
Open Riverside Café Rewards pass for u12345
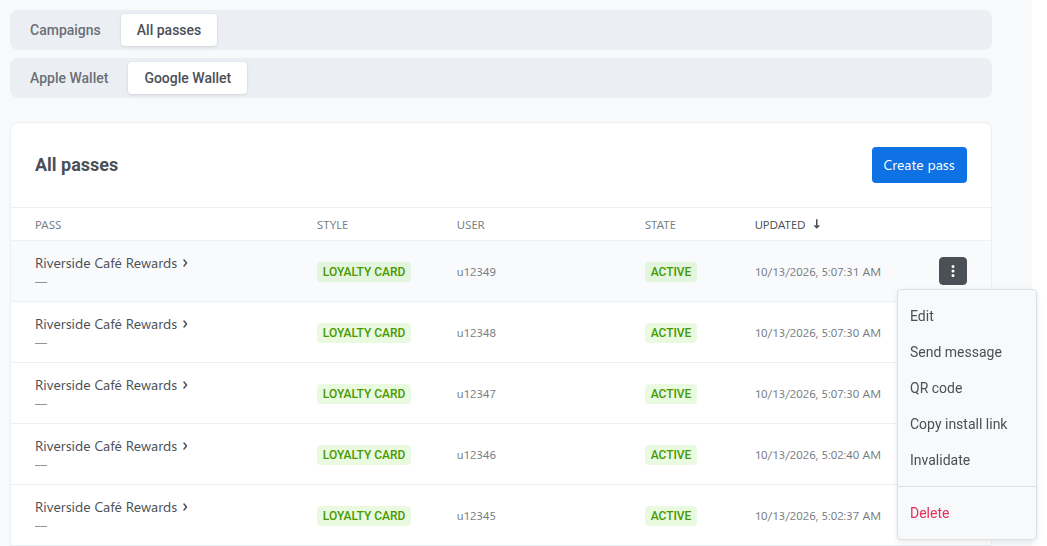click(x=112, y=507)
